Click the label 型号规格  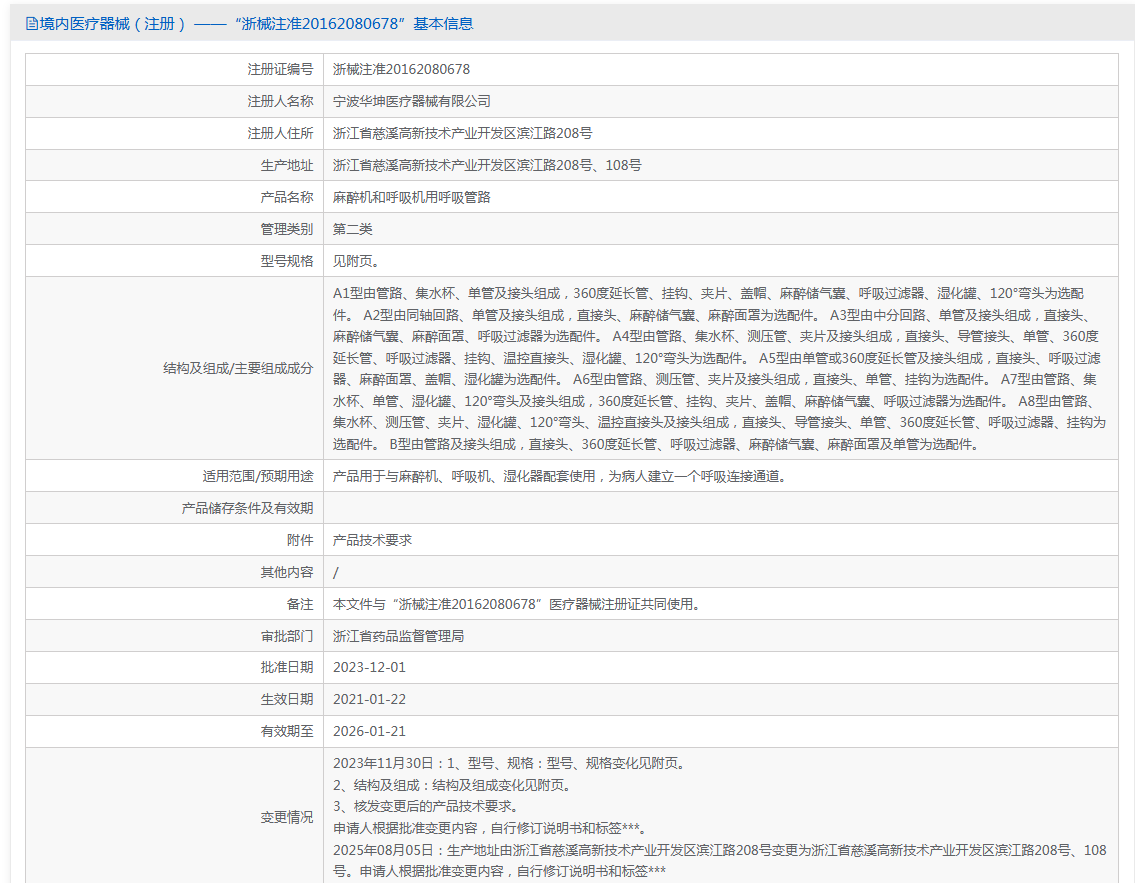click(287, 261)
